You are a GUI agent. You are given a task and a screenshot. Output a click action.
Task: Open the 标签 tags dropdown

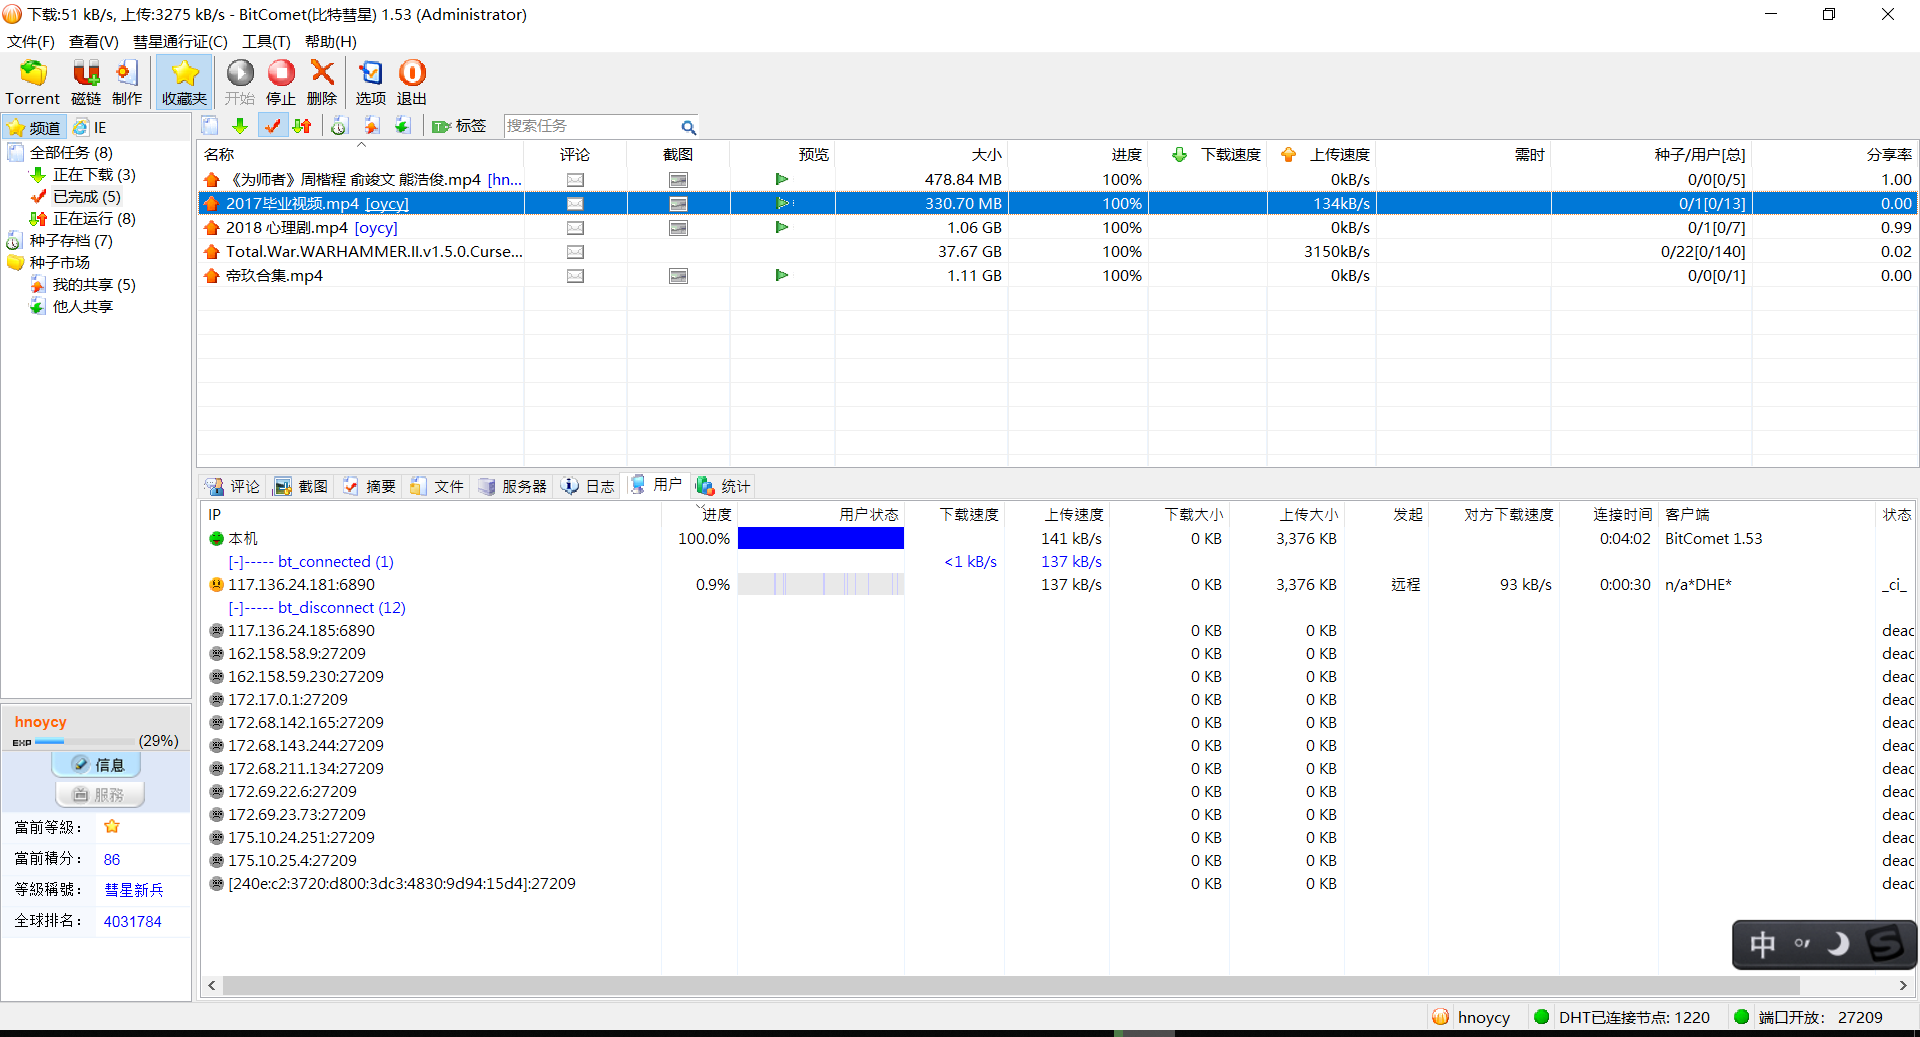(x=460, y=126)
